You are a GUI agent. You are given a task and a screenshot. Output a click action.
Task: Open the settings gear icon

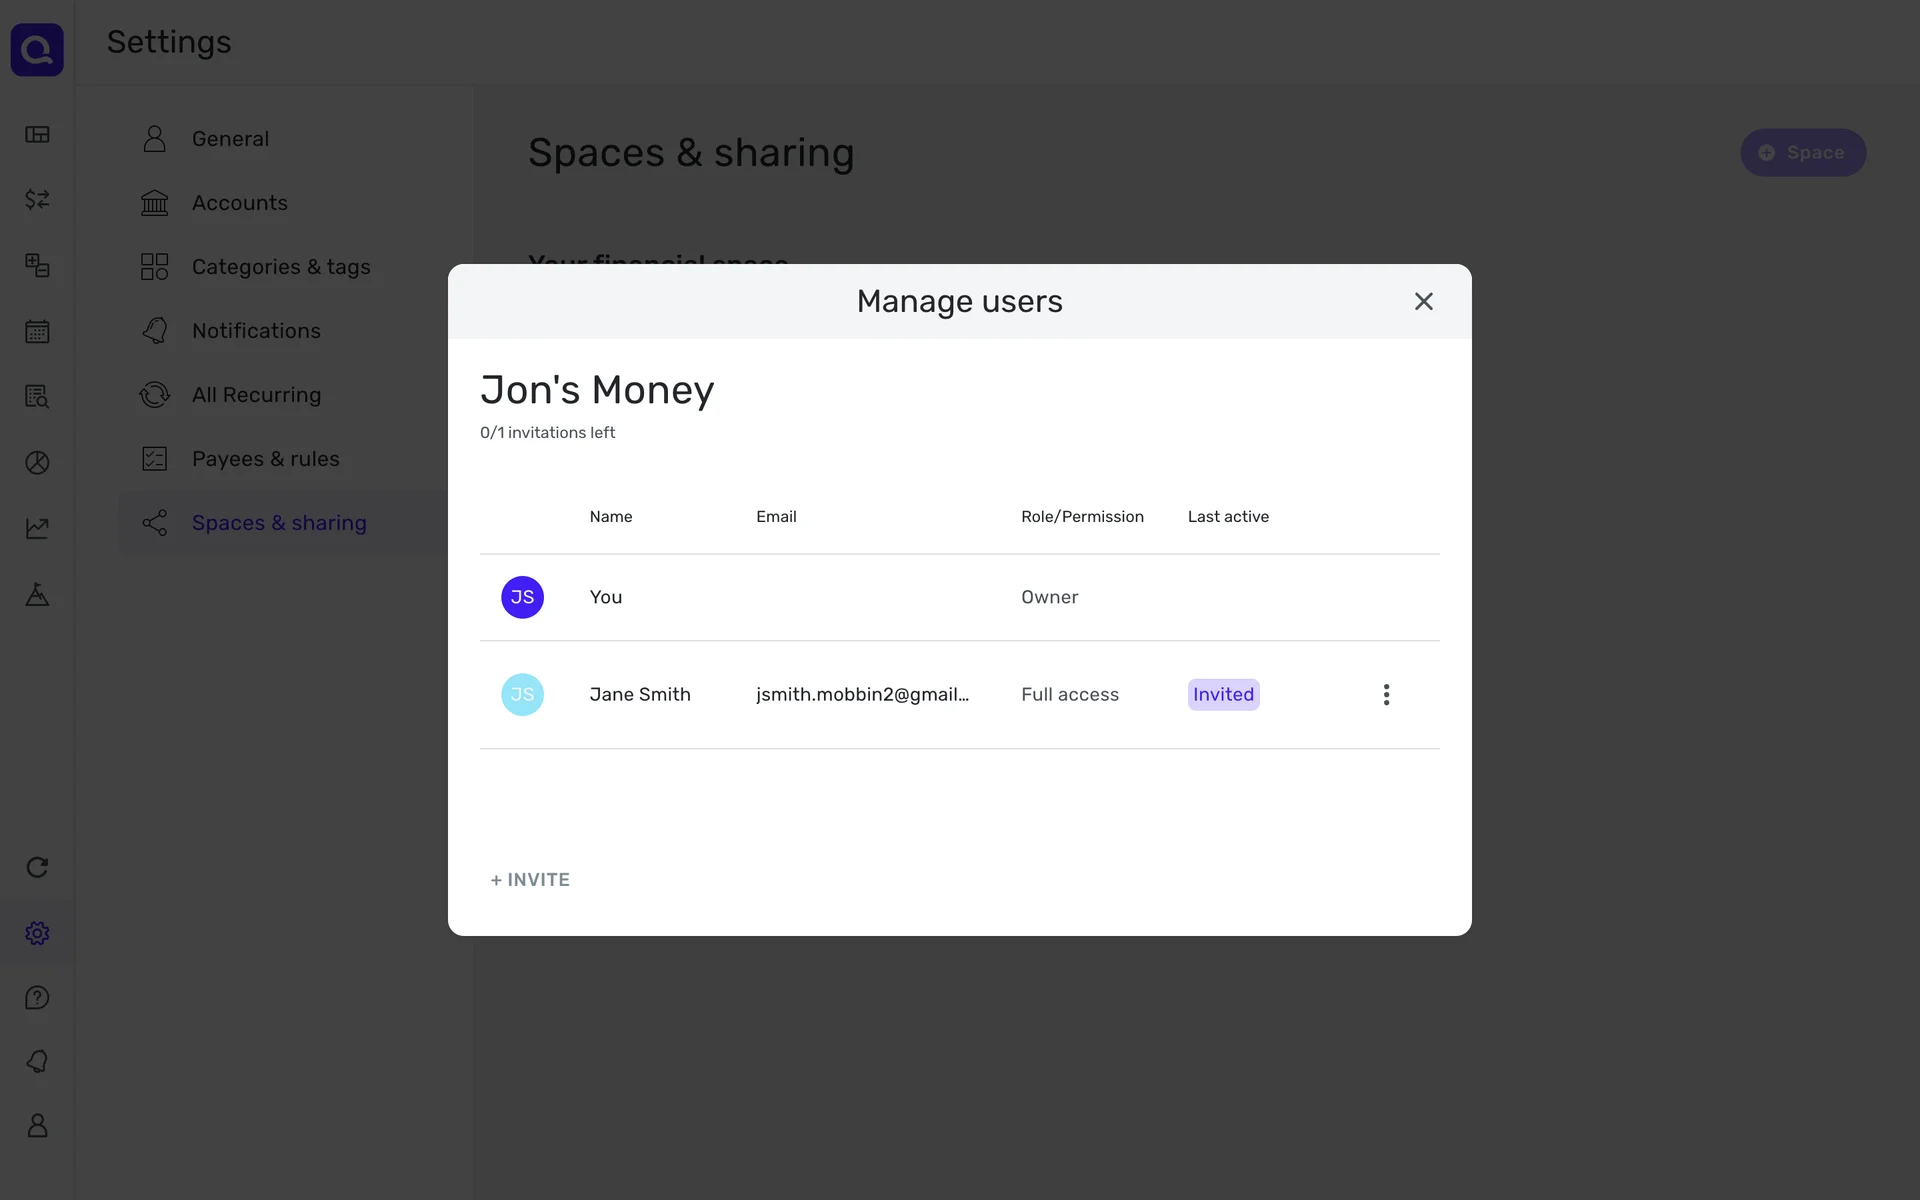[x=37, y=933]
